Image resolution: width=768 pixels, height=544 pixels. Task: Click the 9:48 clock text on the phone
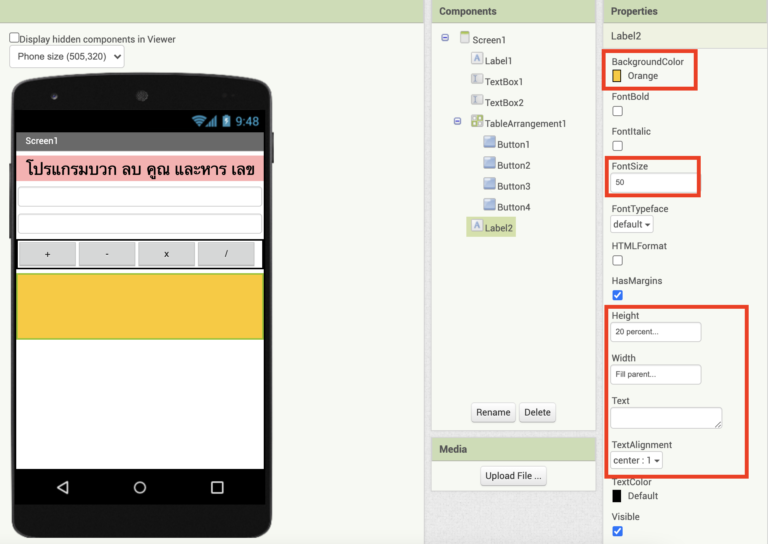click(x=247, y=121)
